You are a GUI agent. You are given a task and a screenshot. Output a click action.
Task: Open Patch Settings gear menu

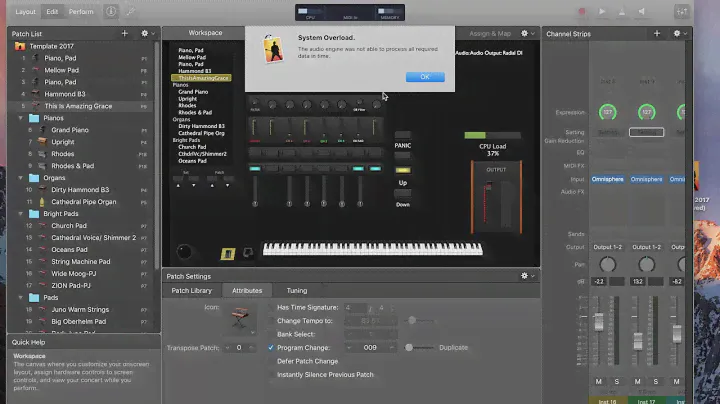[524, 276]
